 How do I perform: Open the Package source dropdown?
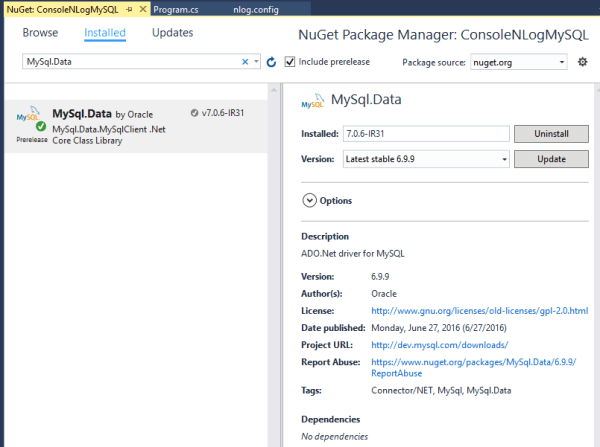518,62
